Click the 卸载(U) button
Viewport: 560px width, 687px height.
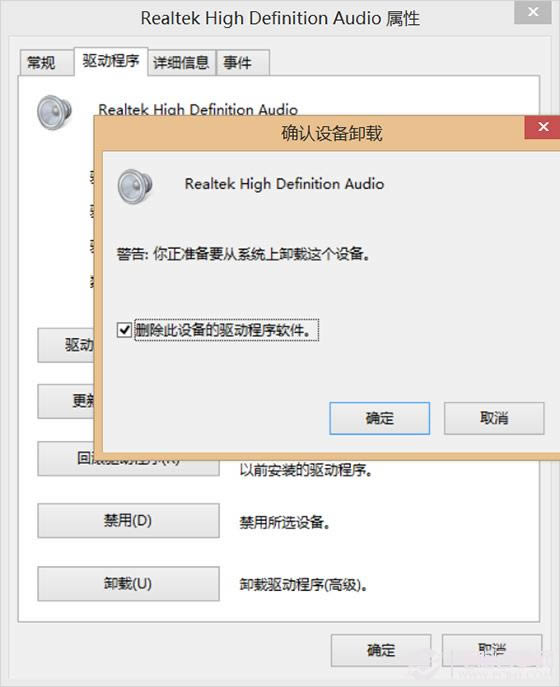point(128,584)
